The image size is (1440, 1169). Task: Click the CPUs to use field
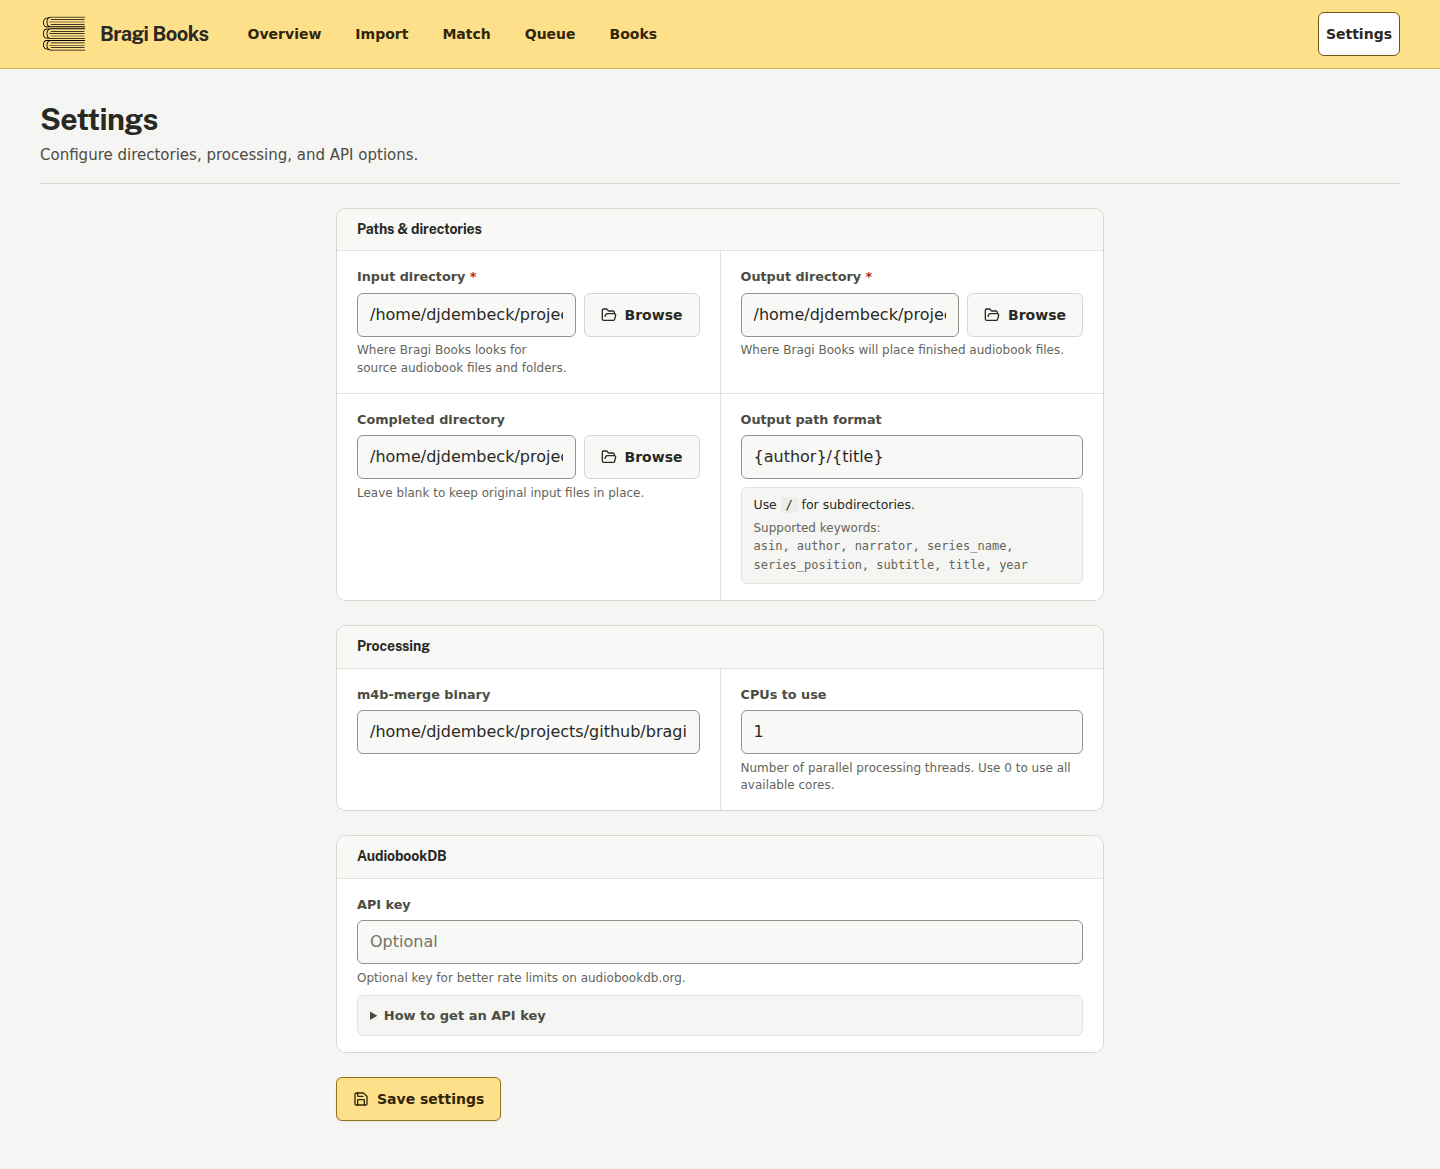coord(912,732)
